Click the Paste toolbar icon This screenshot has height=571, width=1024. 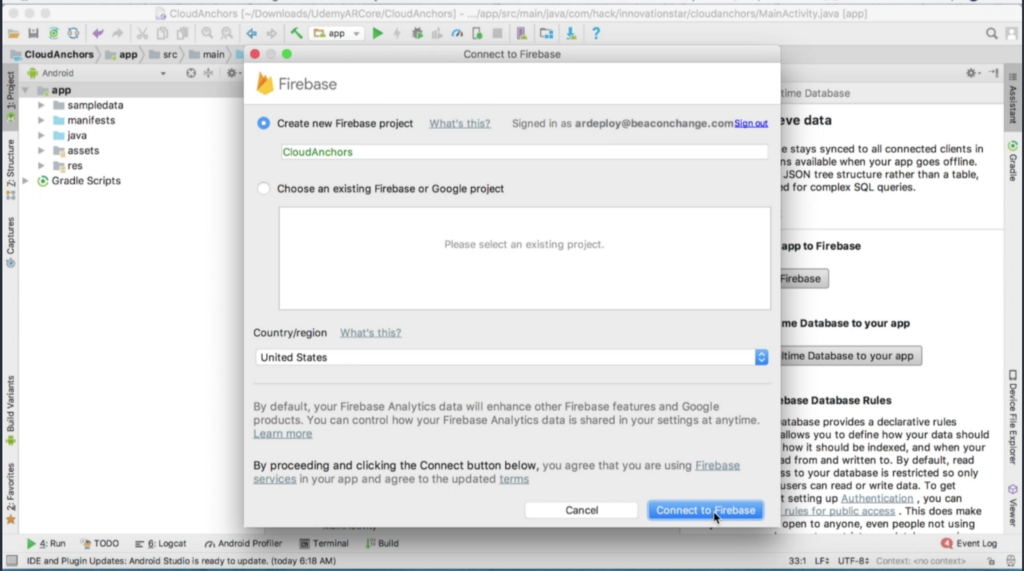(182, 33)
